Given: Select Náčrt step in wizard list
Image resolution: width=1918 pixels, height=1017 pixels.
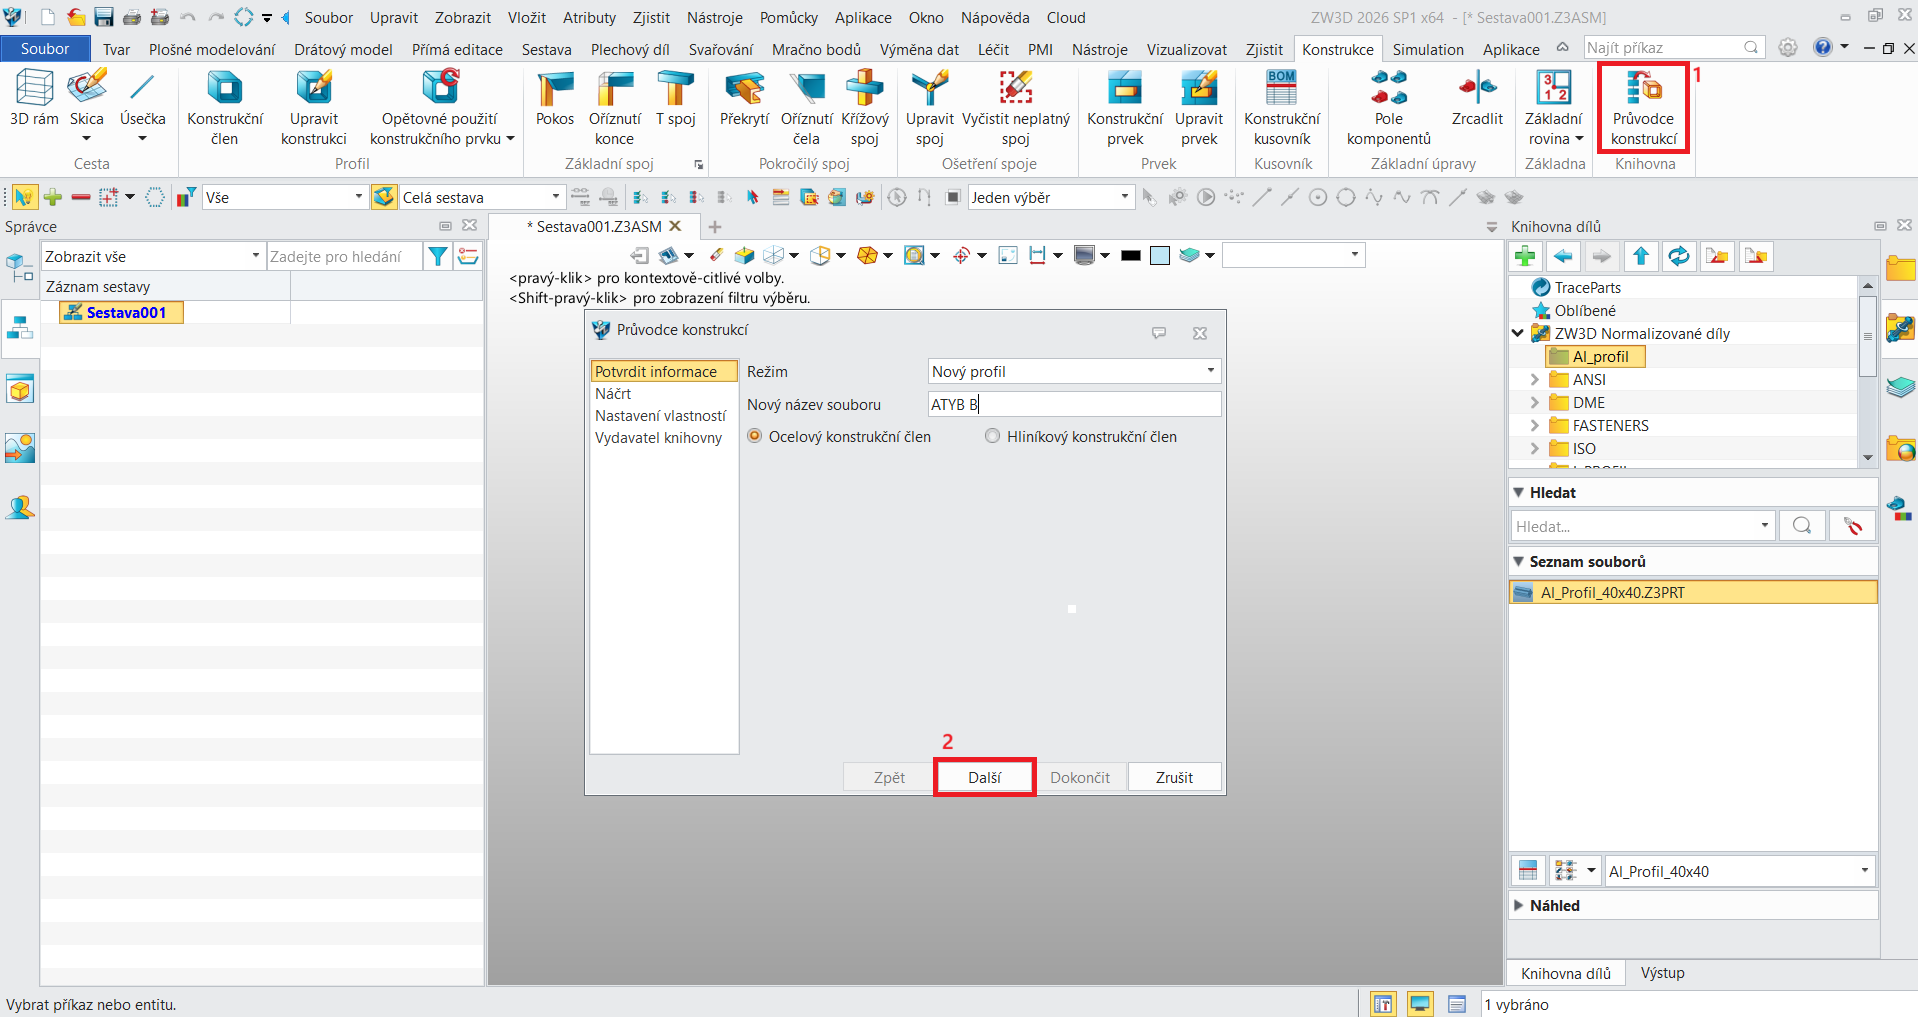Looking at the screenshot, I should (613, 394).
